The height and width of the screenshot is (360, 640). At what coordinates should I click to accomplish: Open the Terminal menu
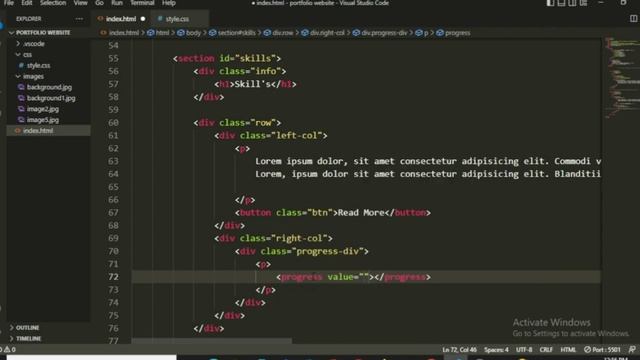[x=142, y=3]
